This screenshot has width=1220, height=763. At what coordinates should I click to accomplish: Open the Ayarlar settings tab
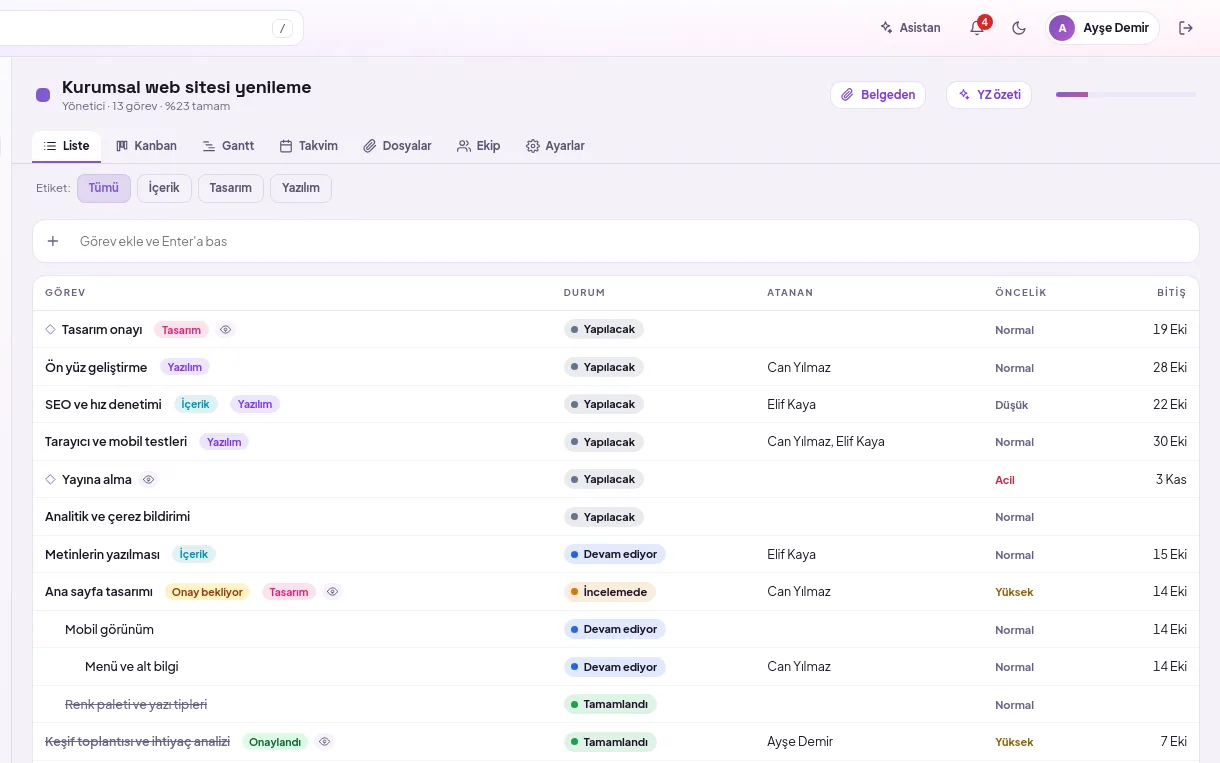(x=555, y=146)
